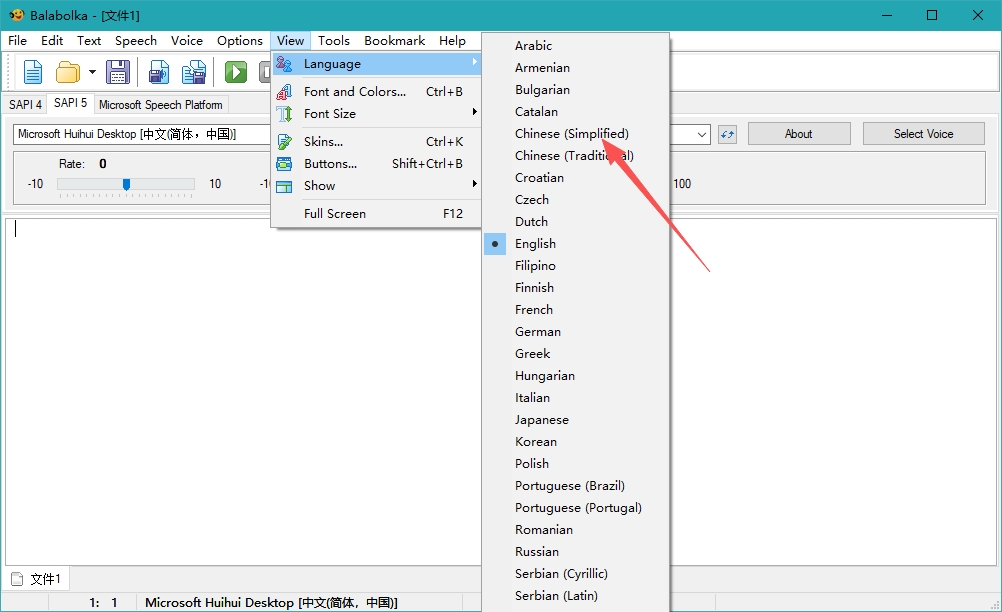Click the Balabolka app icon in title bar
1002x612 pixels.
[x=17, y=15]
